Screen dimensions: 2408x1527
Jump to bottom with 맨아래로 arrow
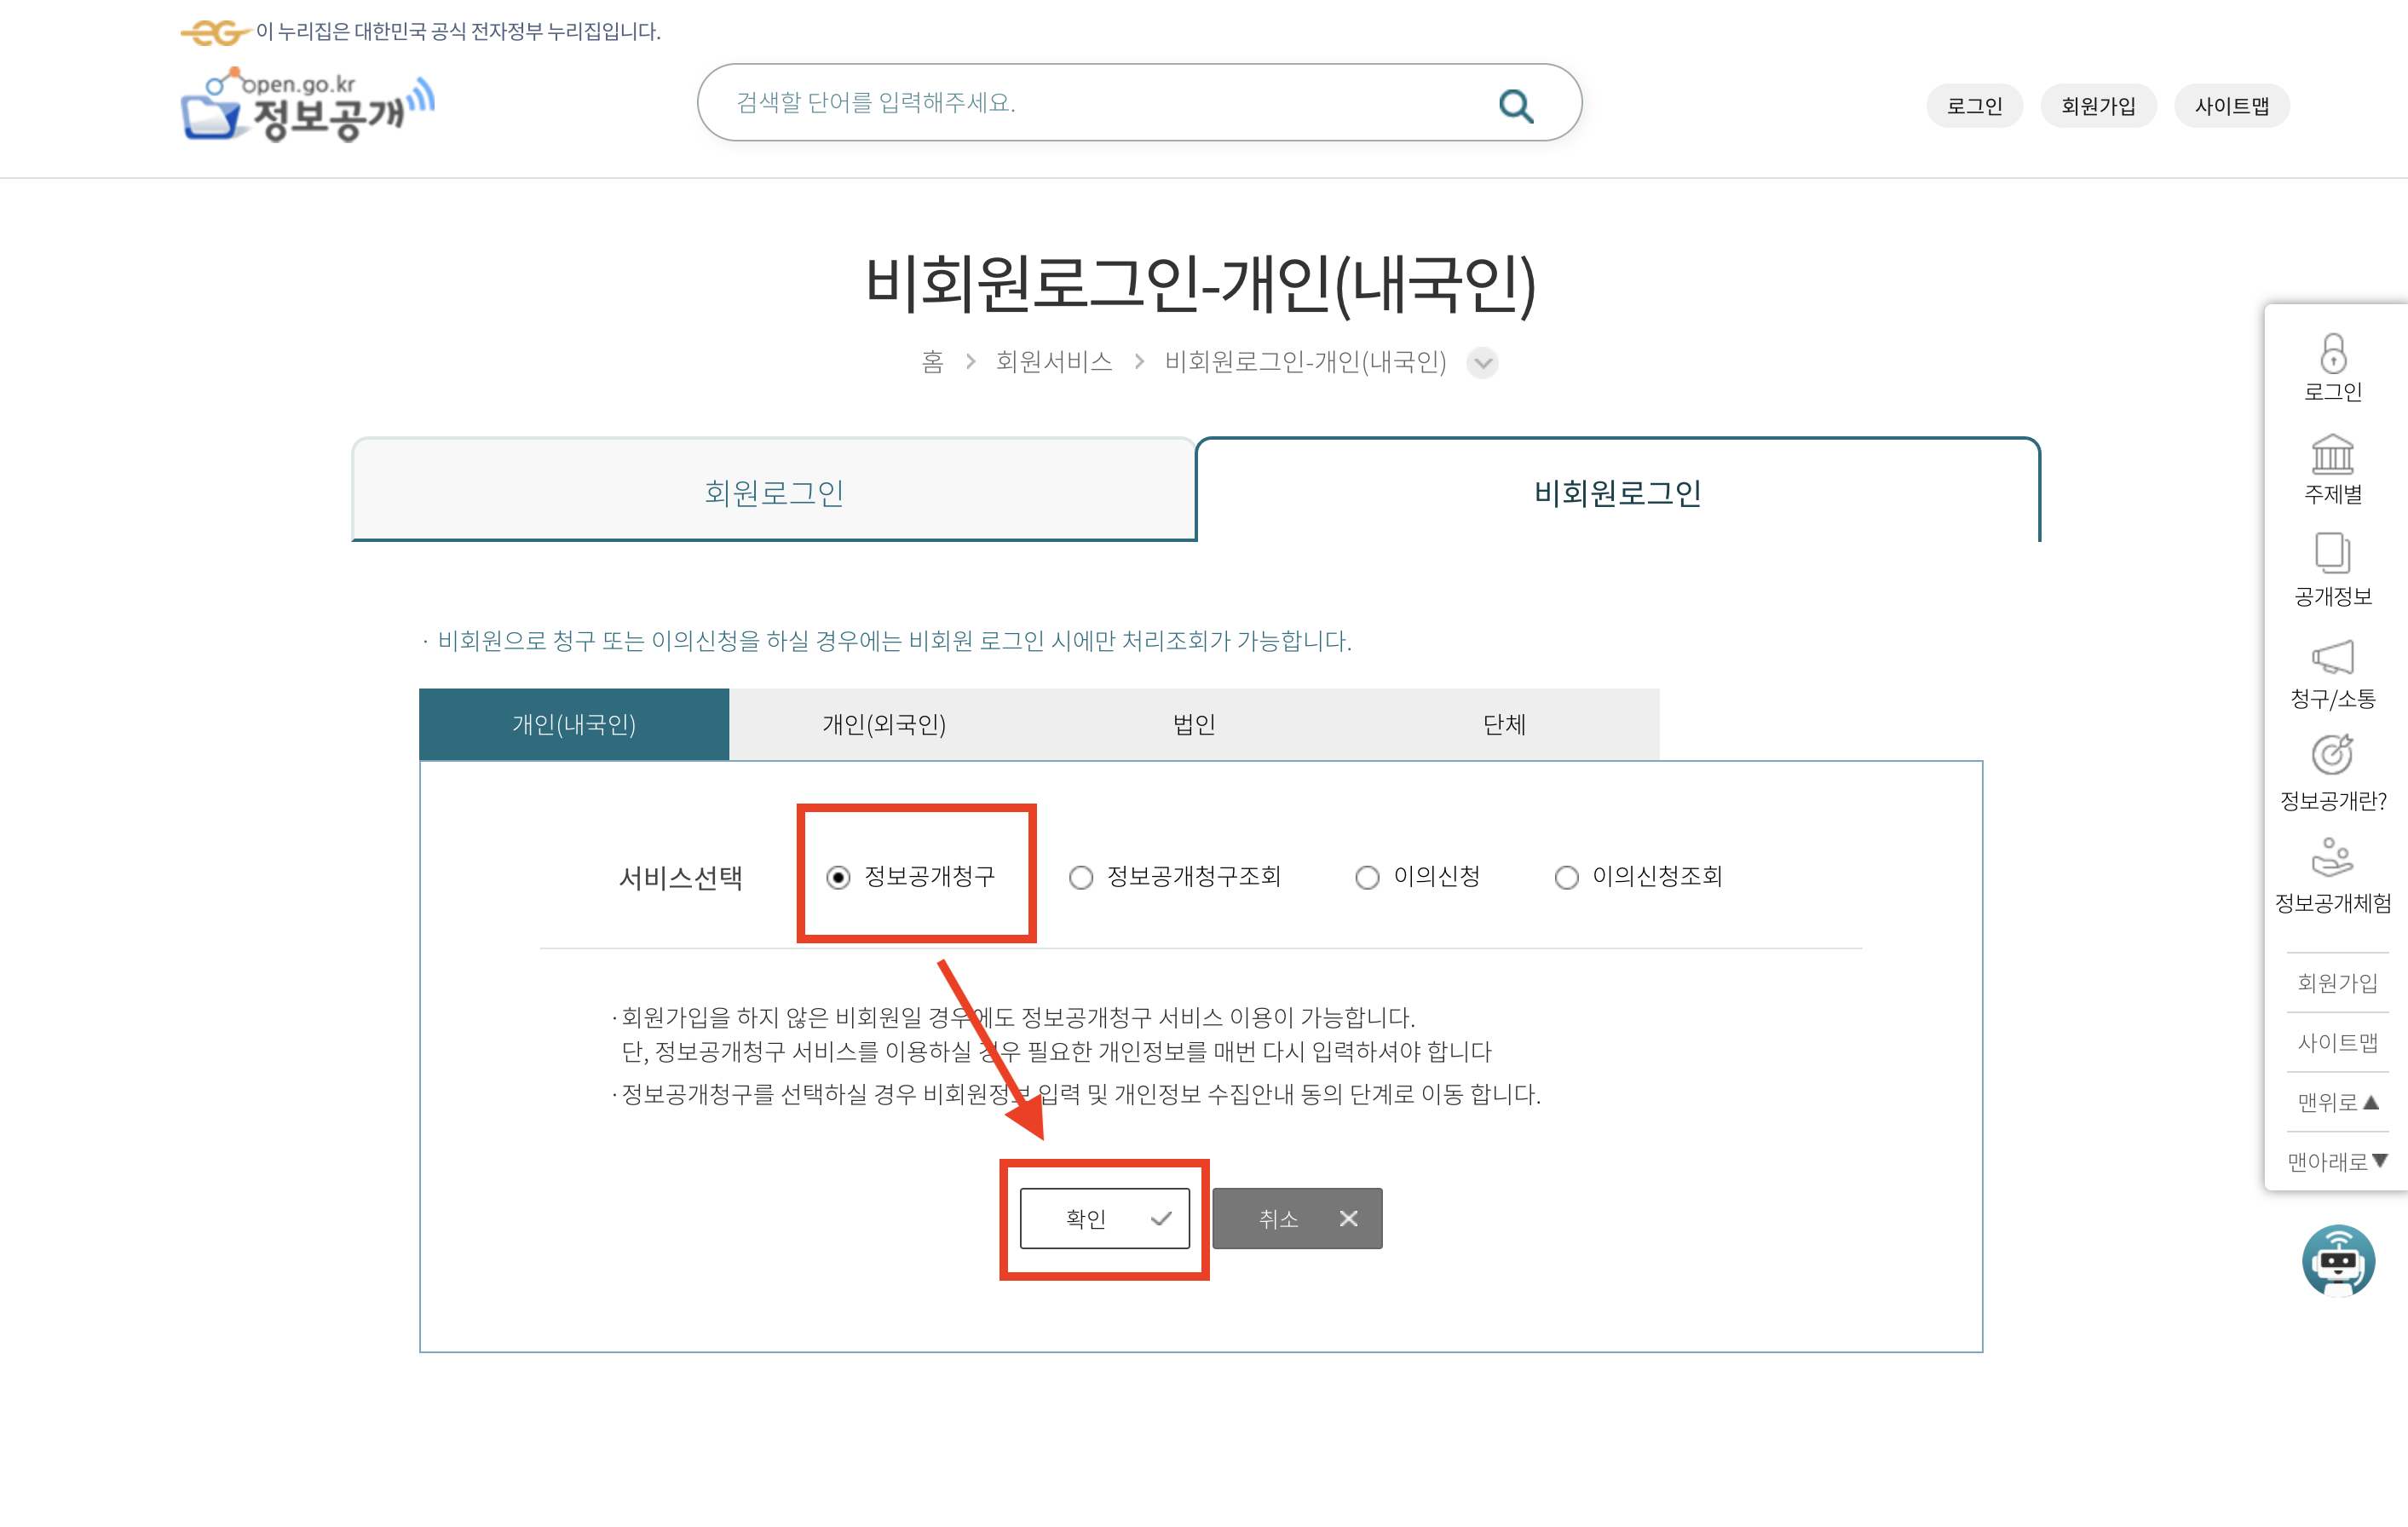[x=2337, y=1161]
